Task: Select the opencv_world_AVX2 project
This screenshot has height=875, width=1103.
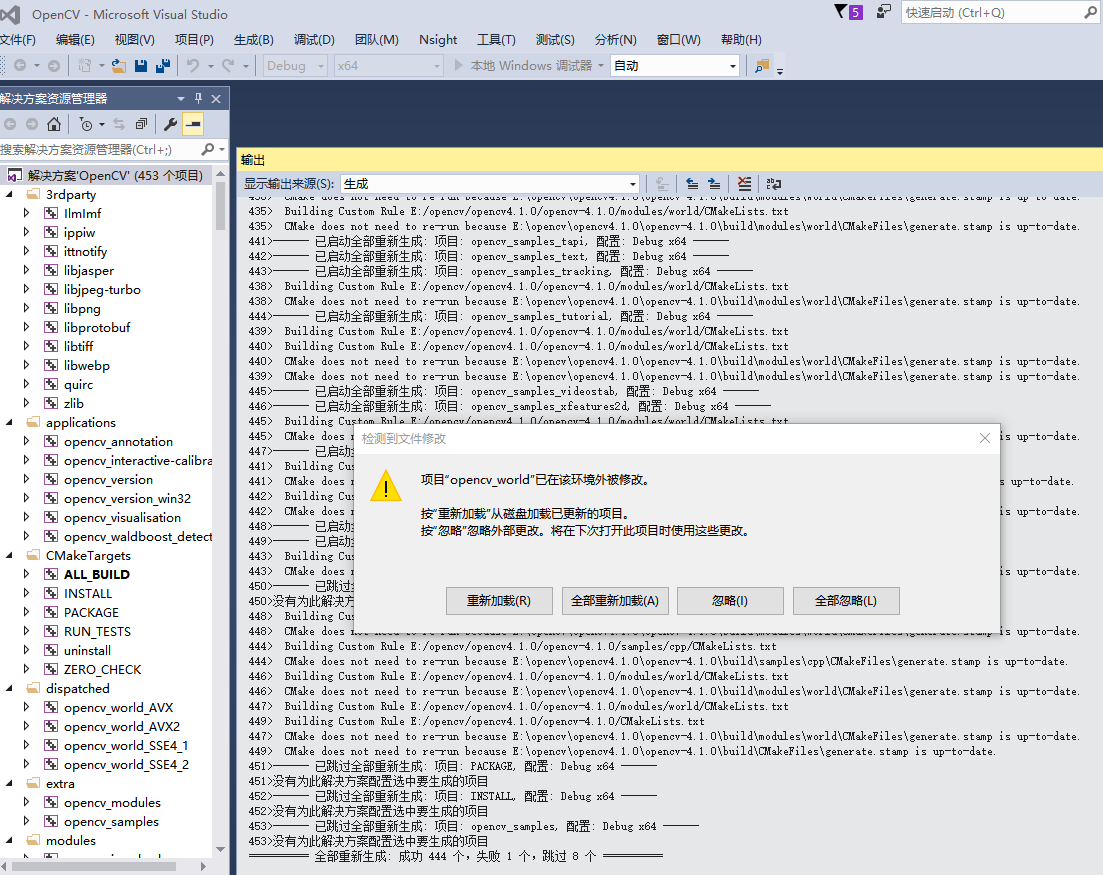Action: coord(122,726)
